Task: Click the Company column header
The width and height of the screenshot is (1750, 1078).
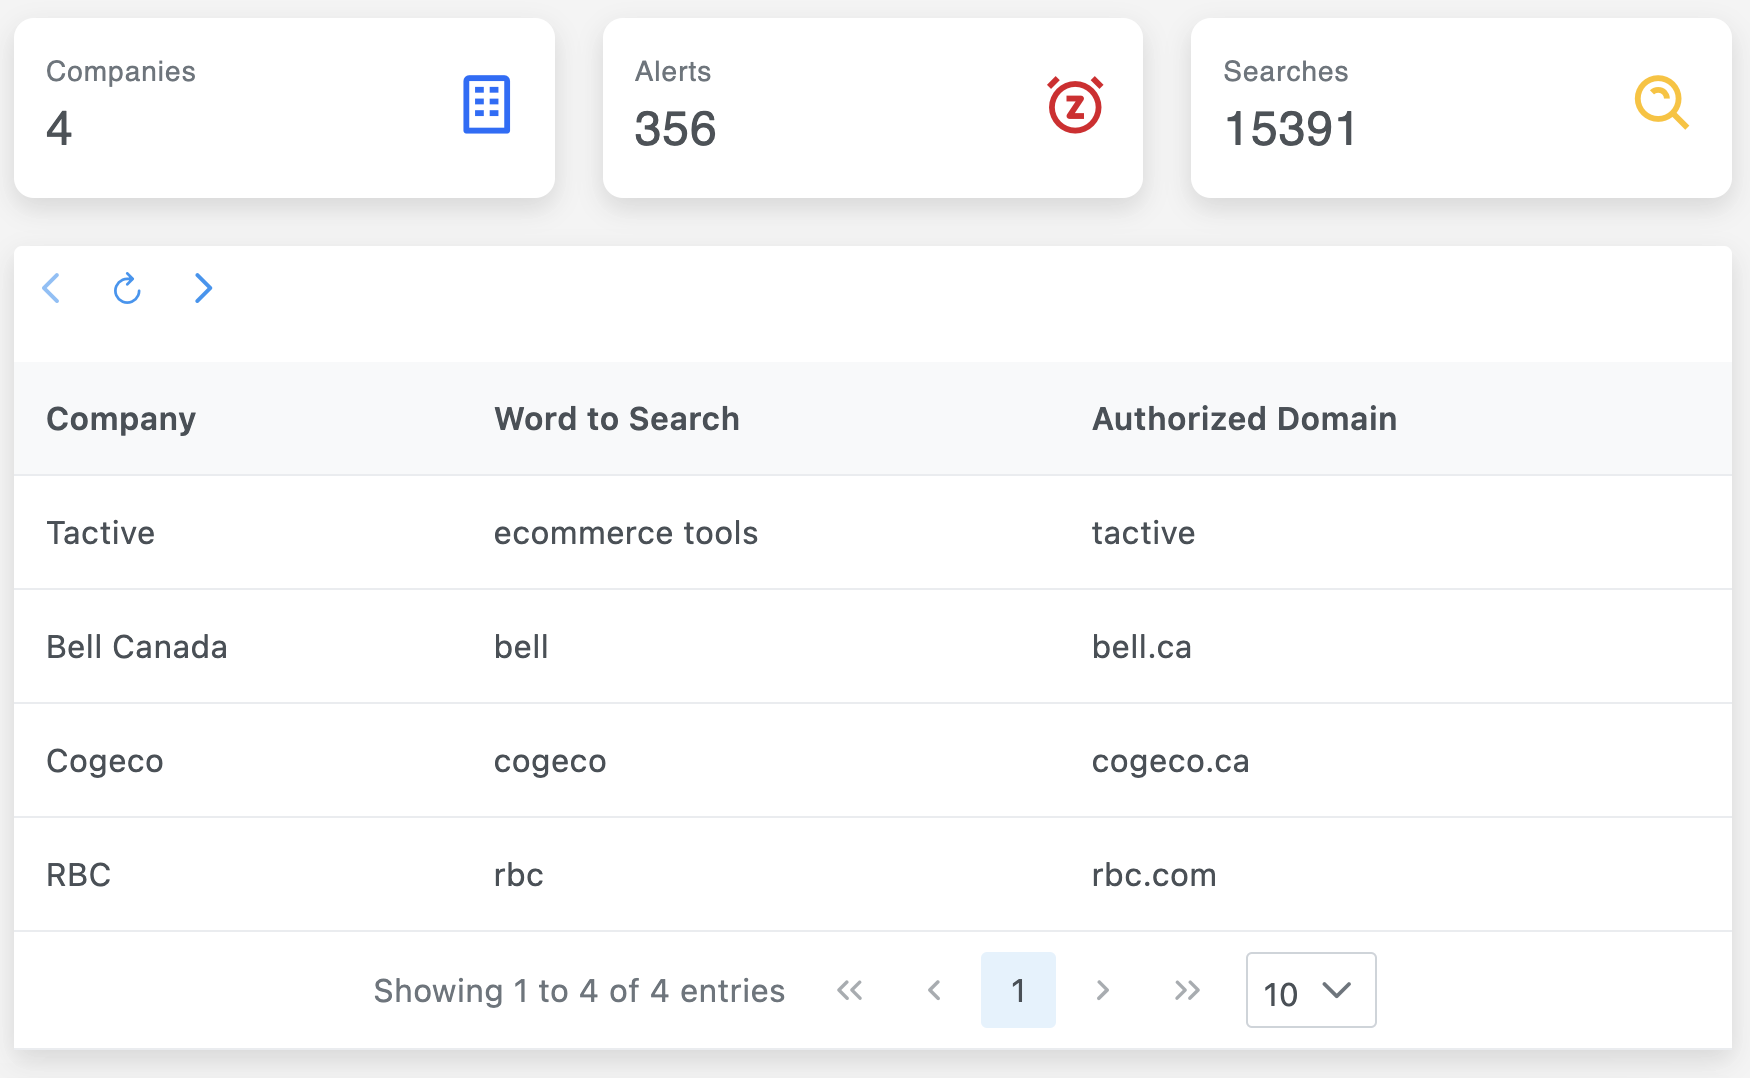Action: tap(121, 419)
